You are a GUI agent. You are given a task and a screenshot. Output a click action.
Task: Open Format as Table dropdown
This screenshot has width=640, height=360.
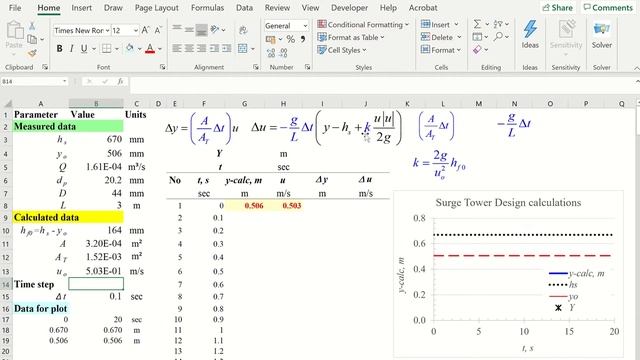coord(351,37)
